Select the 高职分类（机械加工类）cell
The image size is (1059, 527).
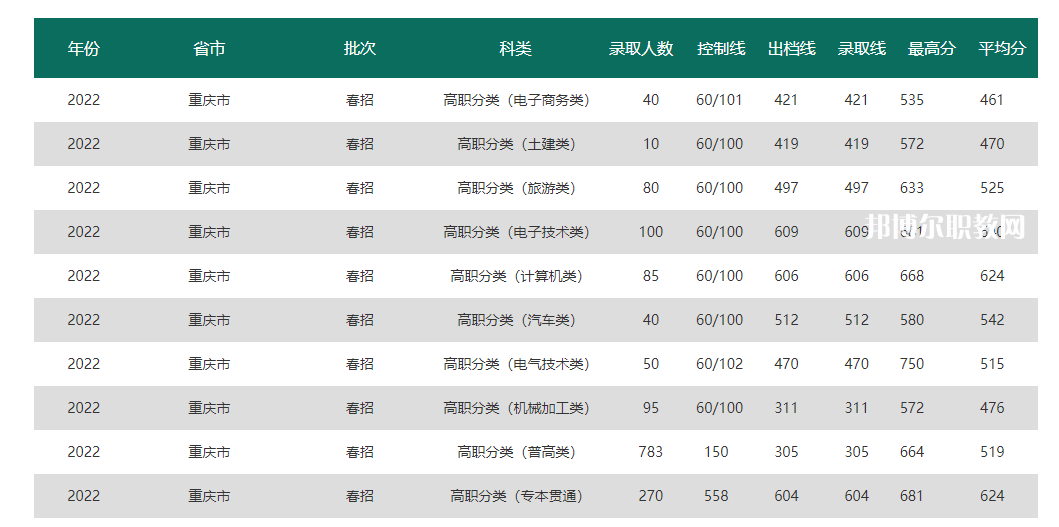(x=516, y=407)
